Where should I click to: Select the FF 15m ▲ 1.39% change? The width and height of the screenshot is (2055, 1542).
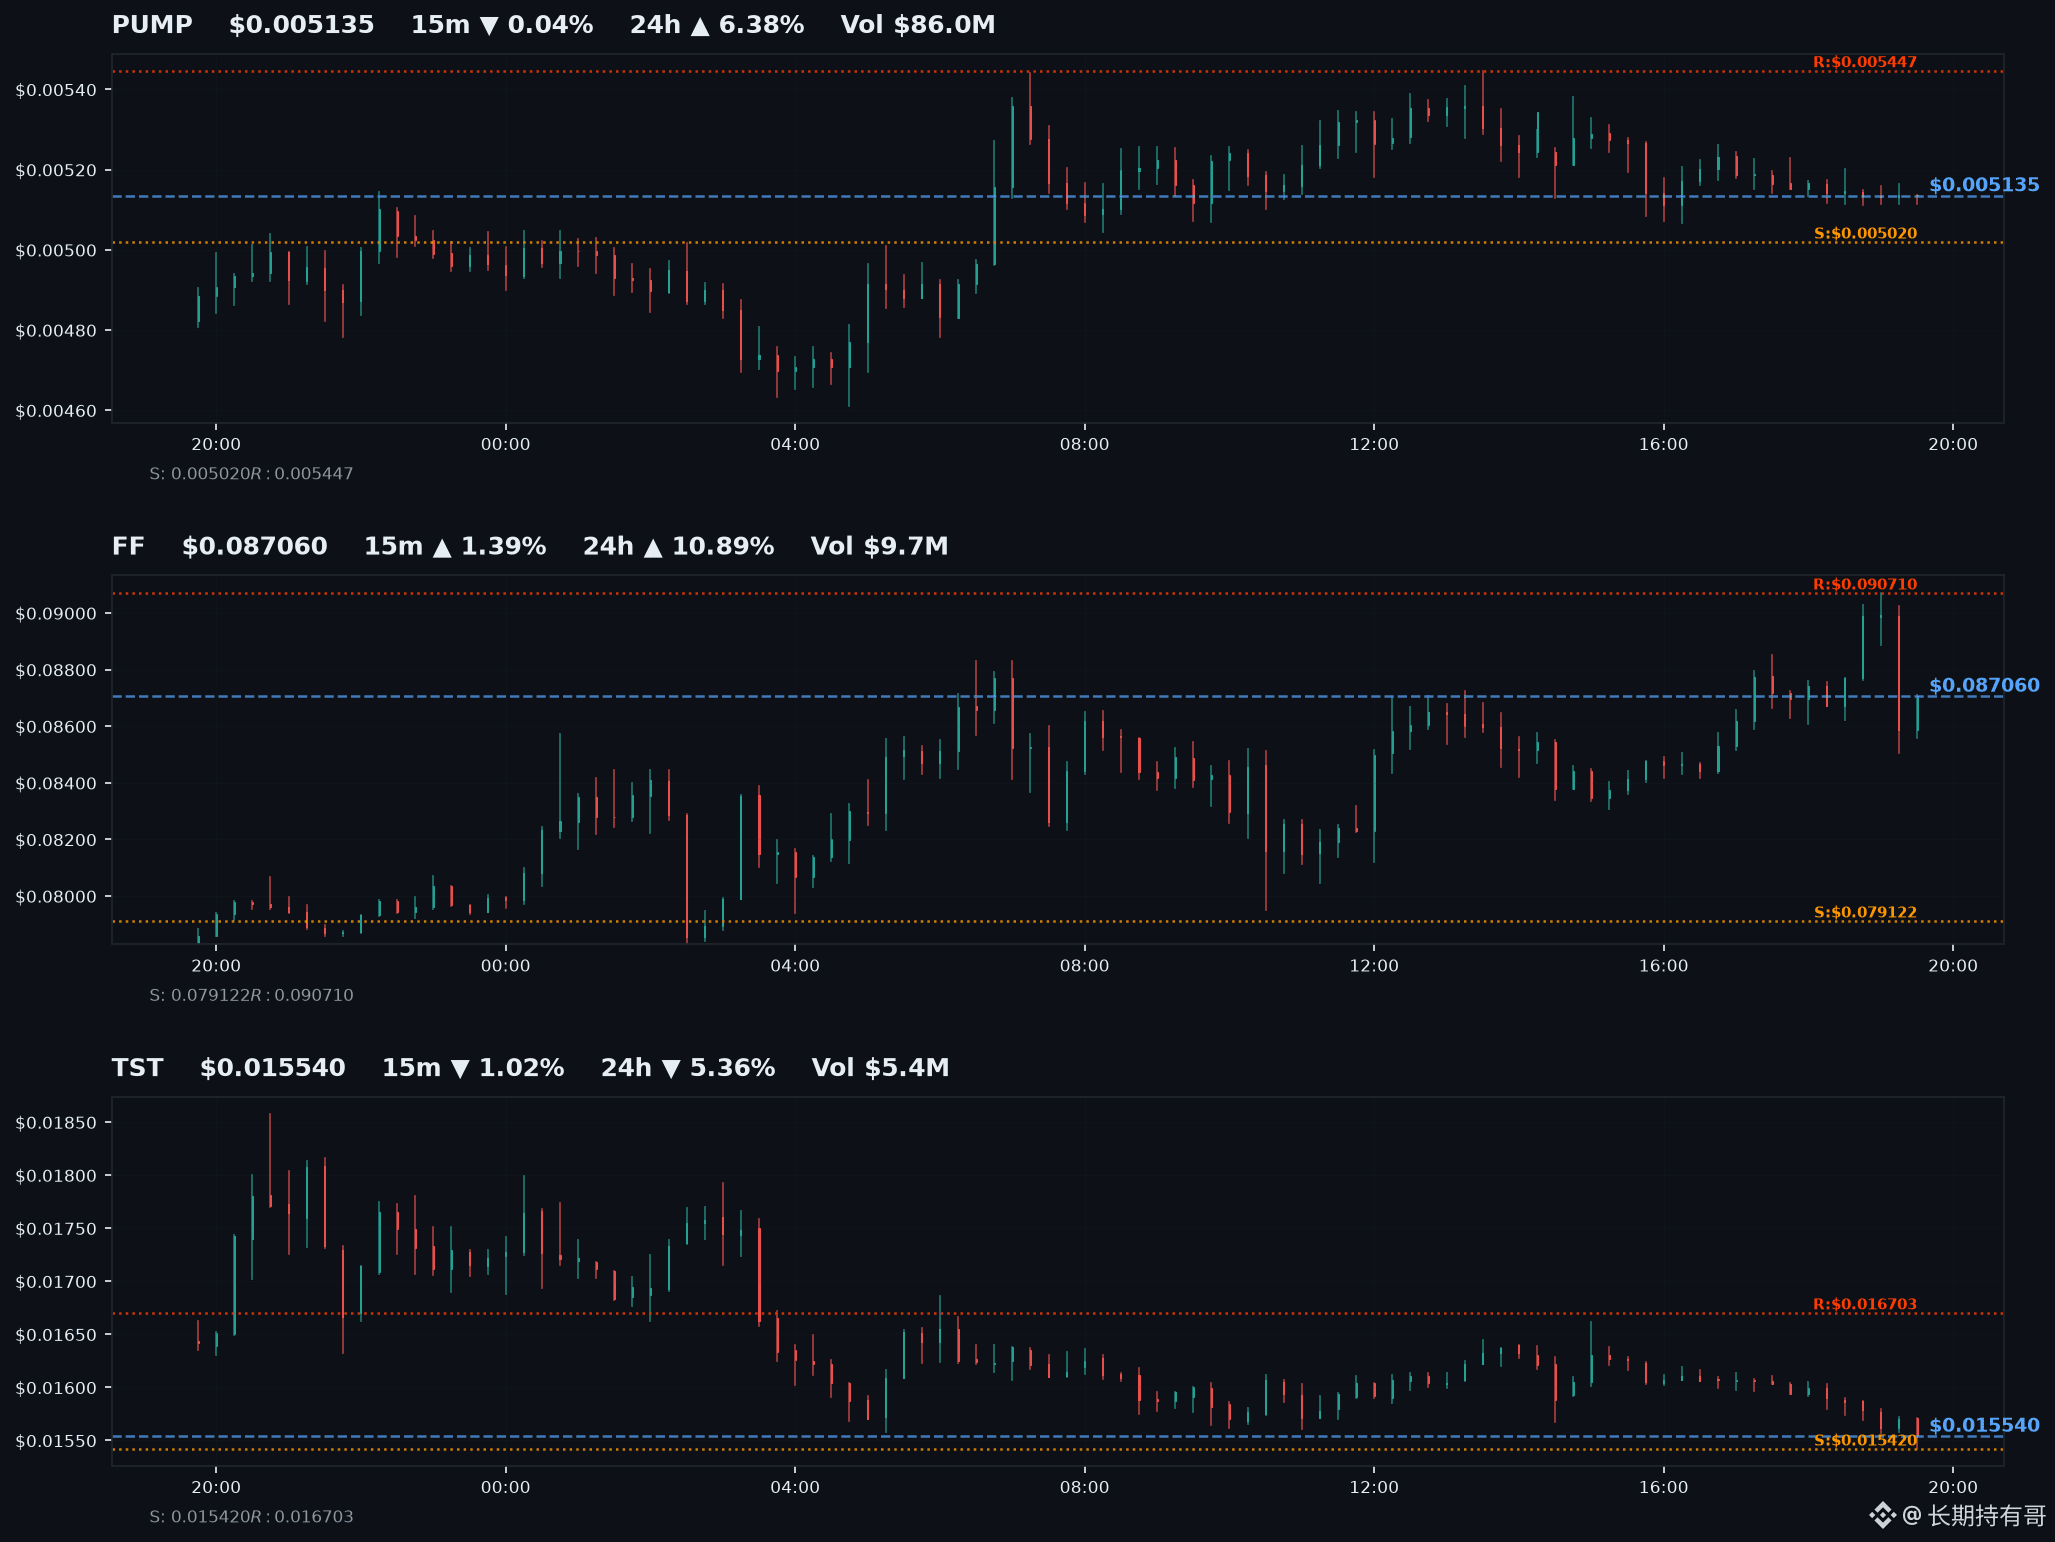(x=455, y=546)
